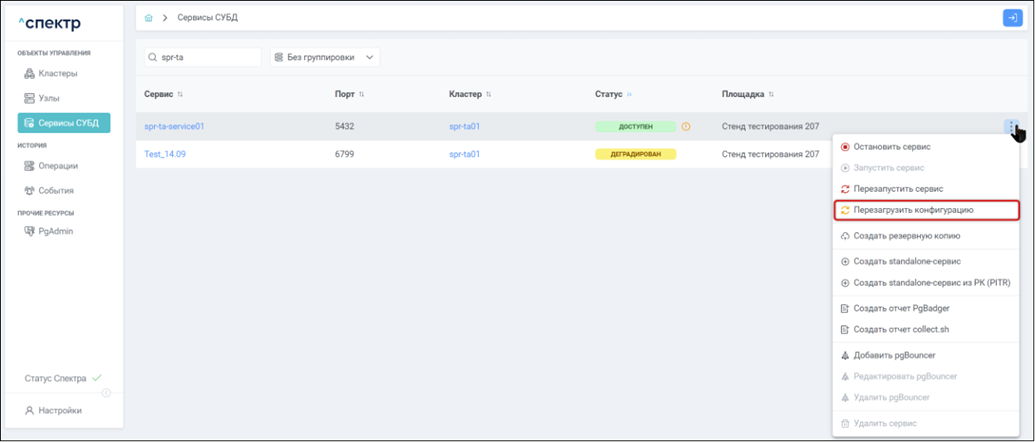
Task: Select Добавить pgBouncer from the menu
Action: tap(893, 355)
